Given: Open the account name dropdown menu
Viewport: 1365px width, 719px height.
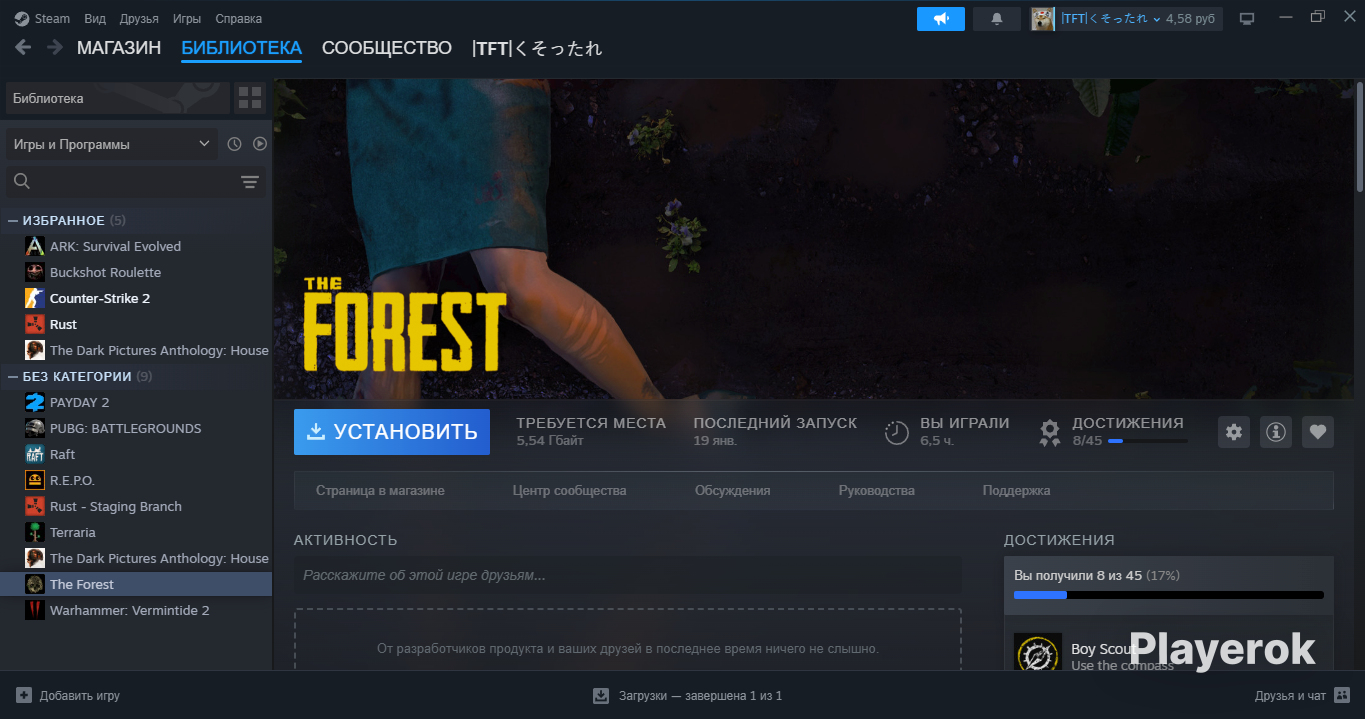Looking at the screenshot, I should coord(1111,19).
